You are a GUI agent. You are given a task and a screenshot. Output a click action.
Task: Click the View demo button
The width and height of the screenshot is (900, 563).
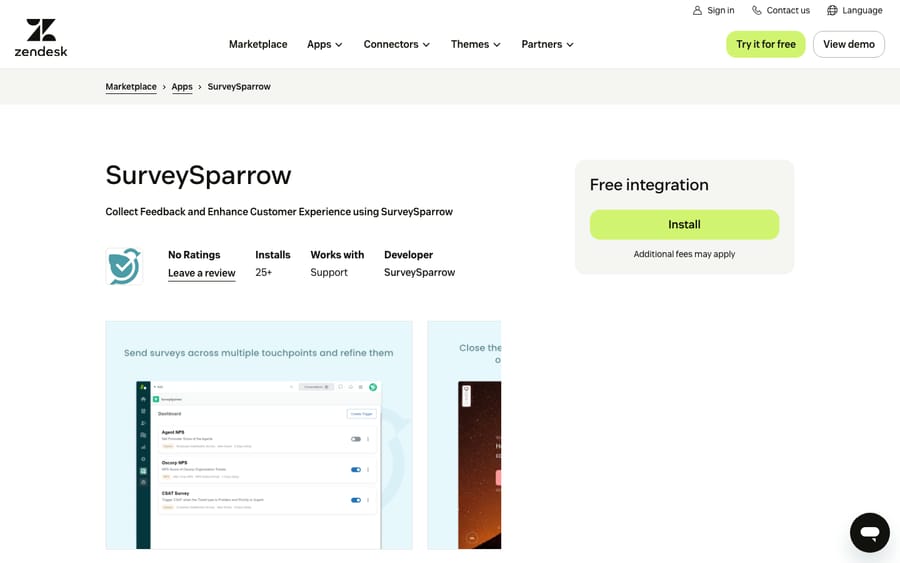(849, 44)
